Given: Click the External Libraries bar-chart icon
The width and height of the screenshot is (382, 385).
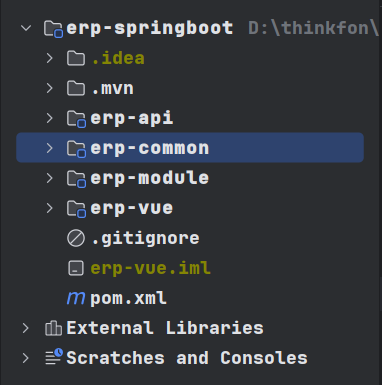Looking at the screenshot, I should pos(53,328).
